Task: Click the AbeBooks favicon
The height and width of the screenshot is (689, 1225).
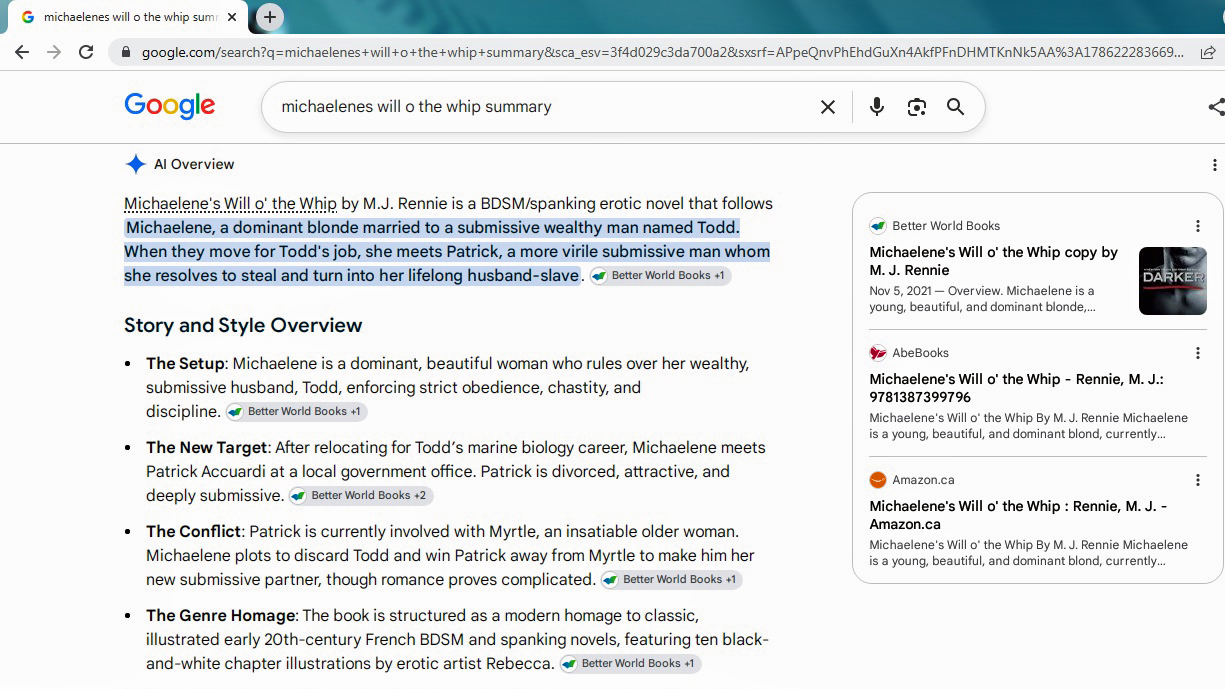Action: [878, 353]
